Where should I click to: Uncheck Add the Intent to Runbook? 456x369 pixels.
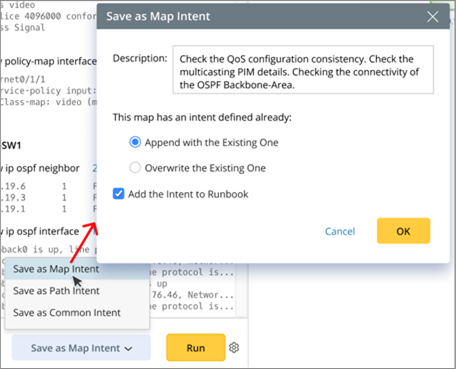tap(118, 194)
